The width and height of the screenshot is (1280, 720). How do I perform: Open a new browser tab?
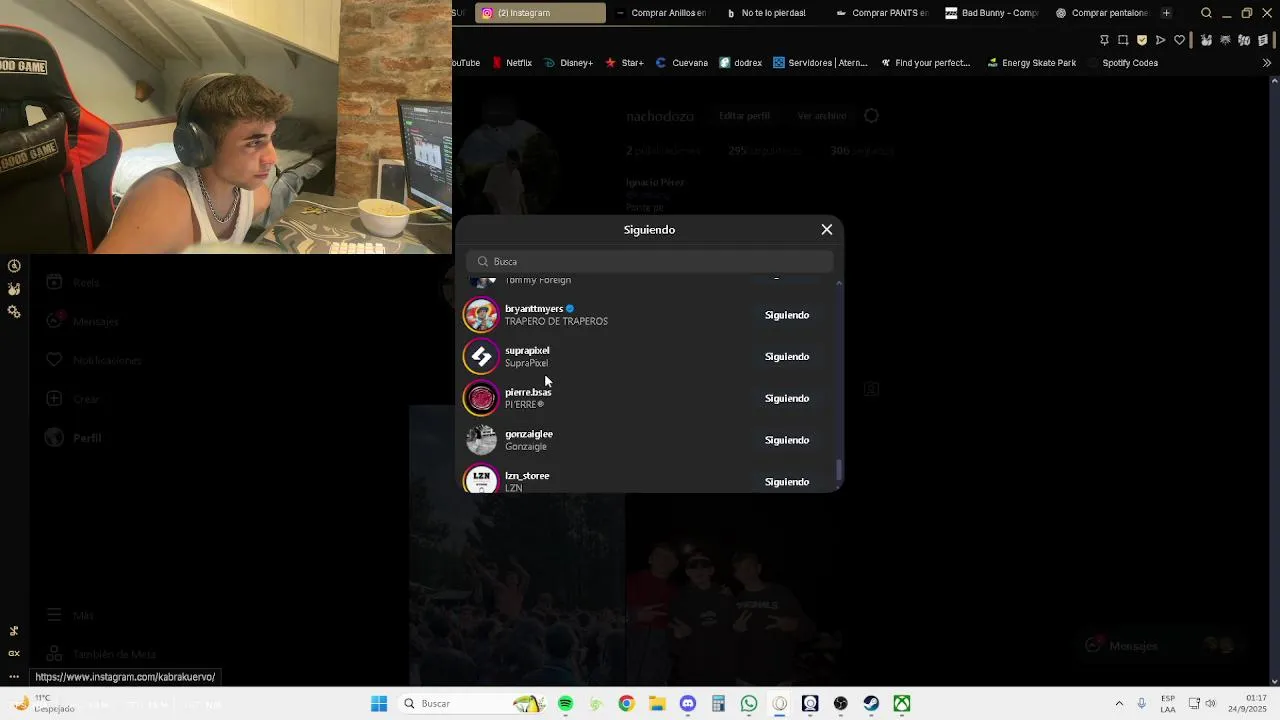pos(1166,13)
